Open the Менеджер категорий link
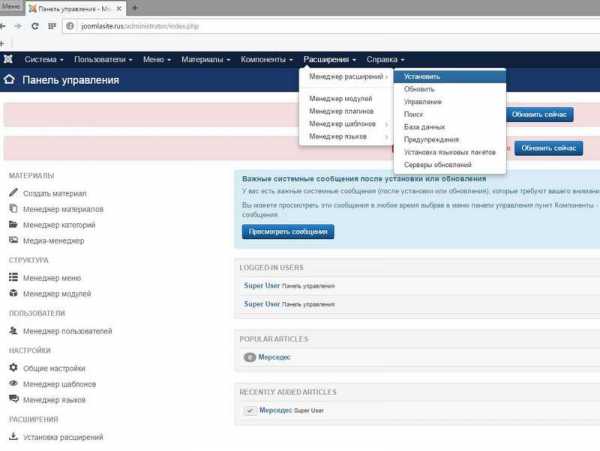 pyautogui.click(x=59, y=225)
